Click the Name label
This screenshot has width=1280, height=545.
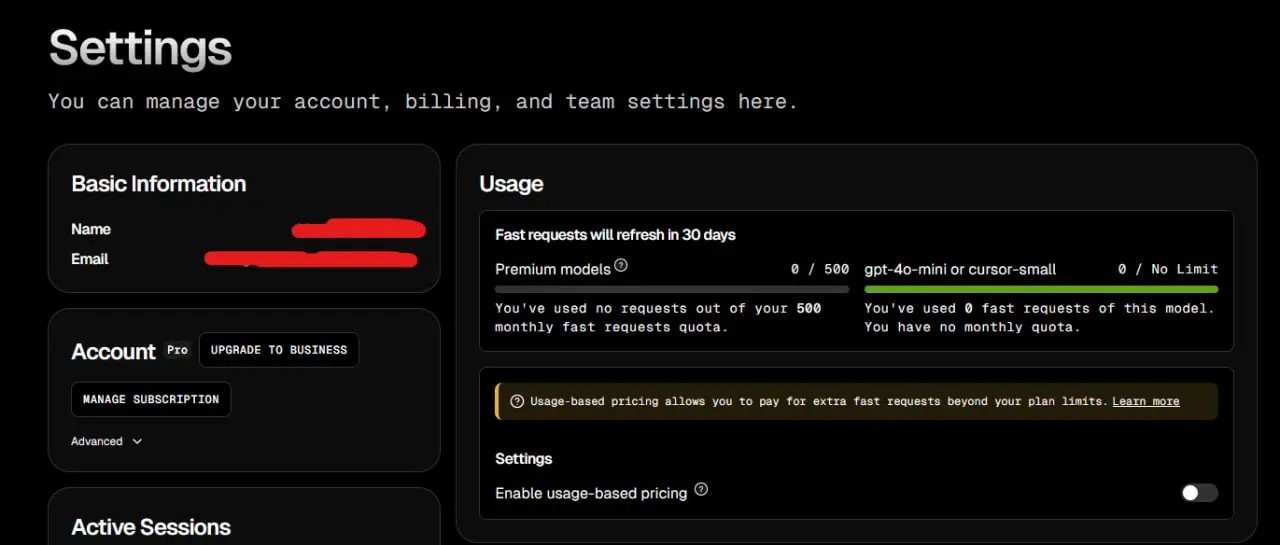tap(91, 229)
